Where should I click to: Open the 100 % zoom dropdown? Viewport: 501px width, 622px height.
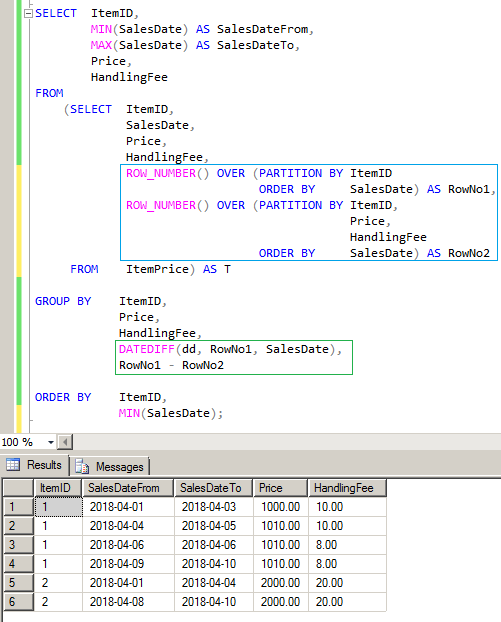click(51, 442)
